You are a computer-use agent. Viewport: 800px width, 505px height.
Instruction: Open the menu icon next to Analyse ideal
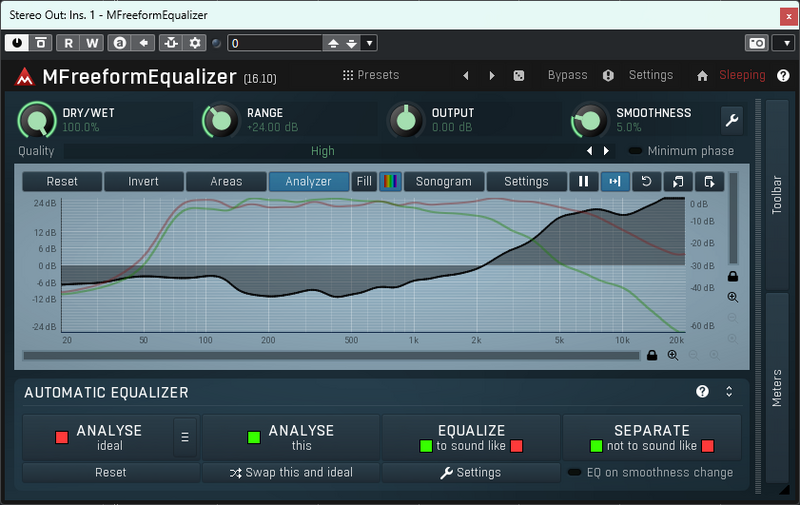click(x=185, y=438)
